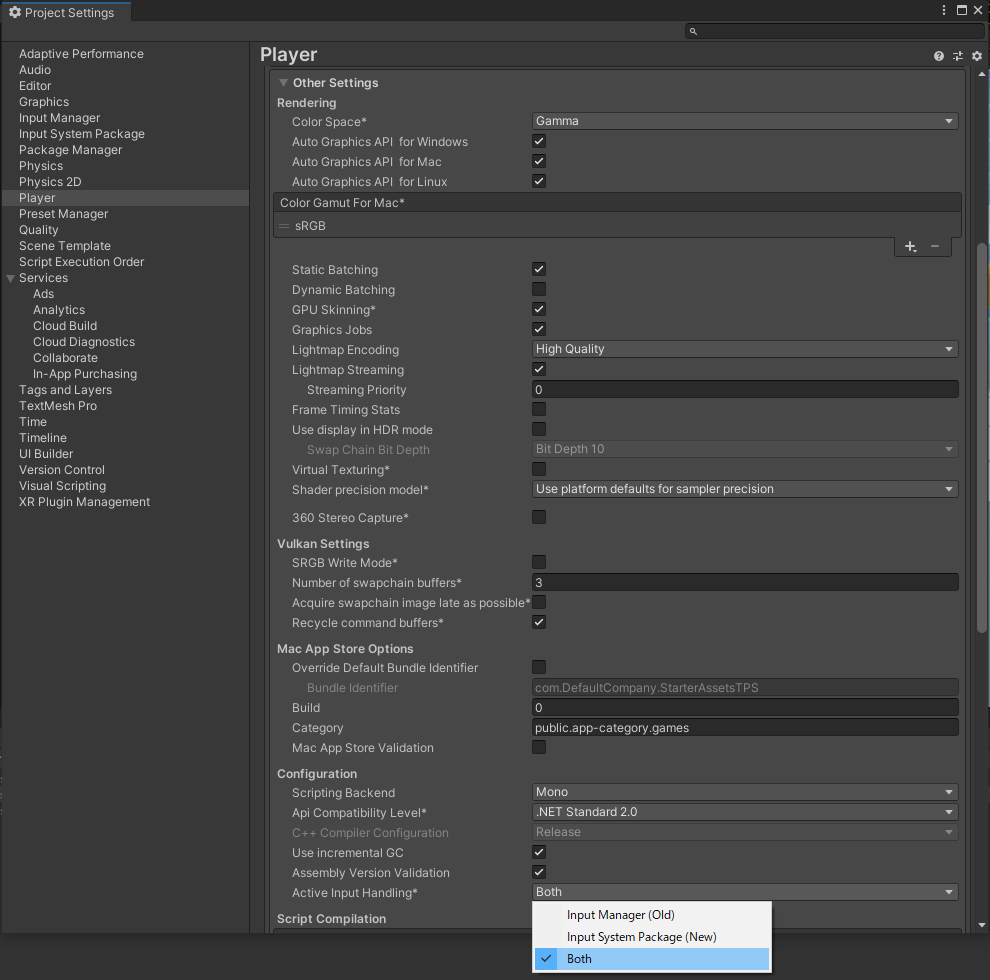Select Input System Package (New) option
The width and height of the screenshot is (990, 980).
pyautogui.click(x=641, y=937)
